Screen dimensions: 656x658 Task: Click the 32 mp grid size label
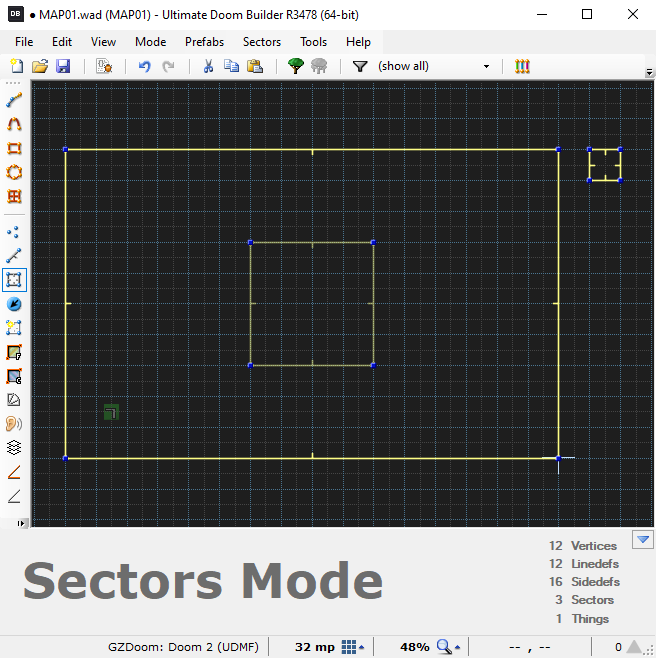coord(315,647)
